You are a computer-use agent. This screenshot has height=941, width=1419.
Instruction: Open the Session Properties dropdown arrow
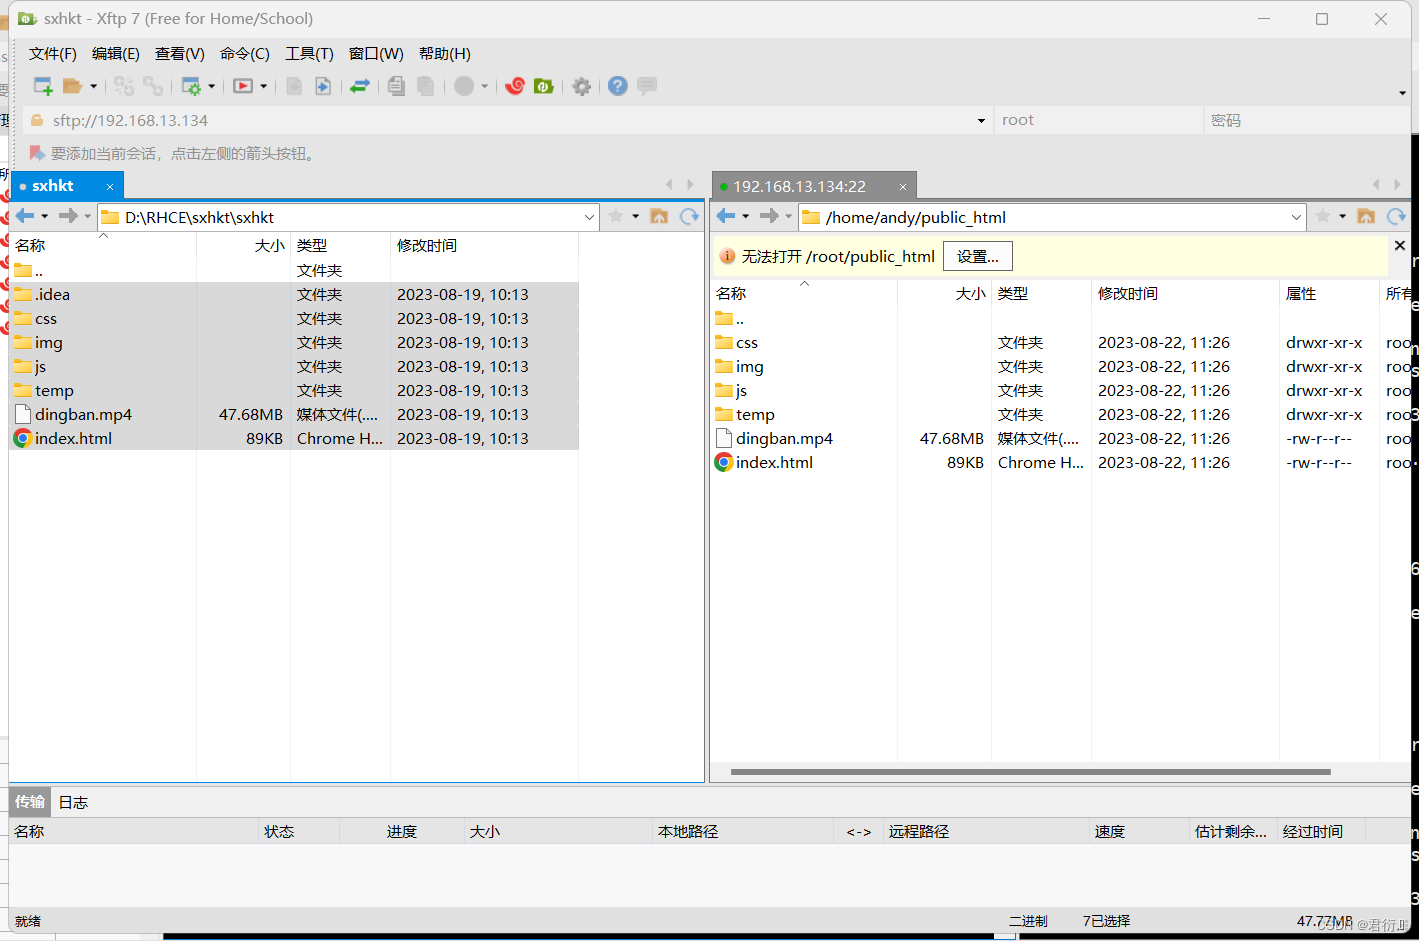212,86
